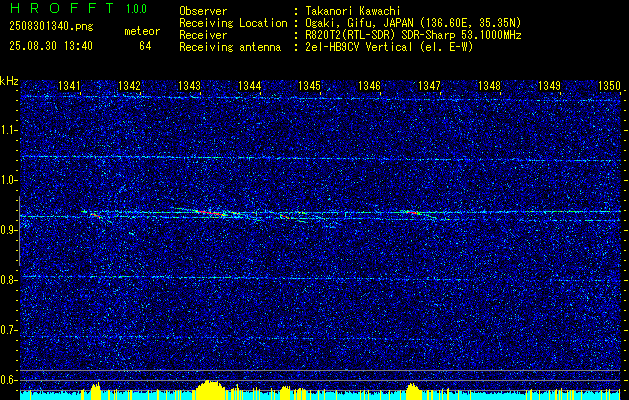Click the gray vertical bar beside 0.9 kHz

tap(19, 231)
